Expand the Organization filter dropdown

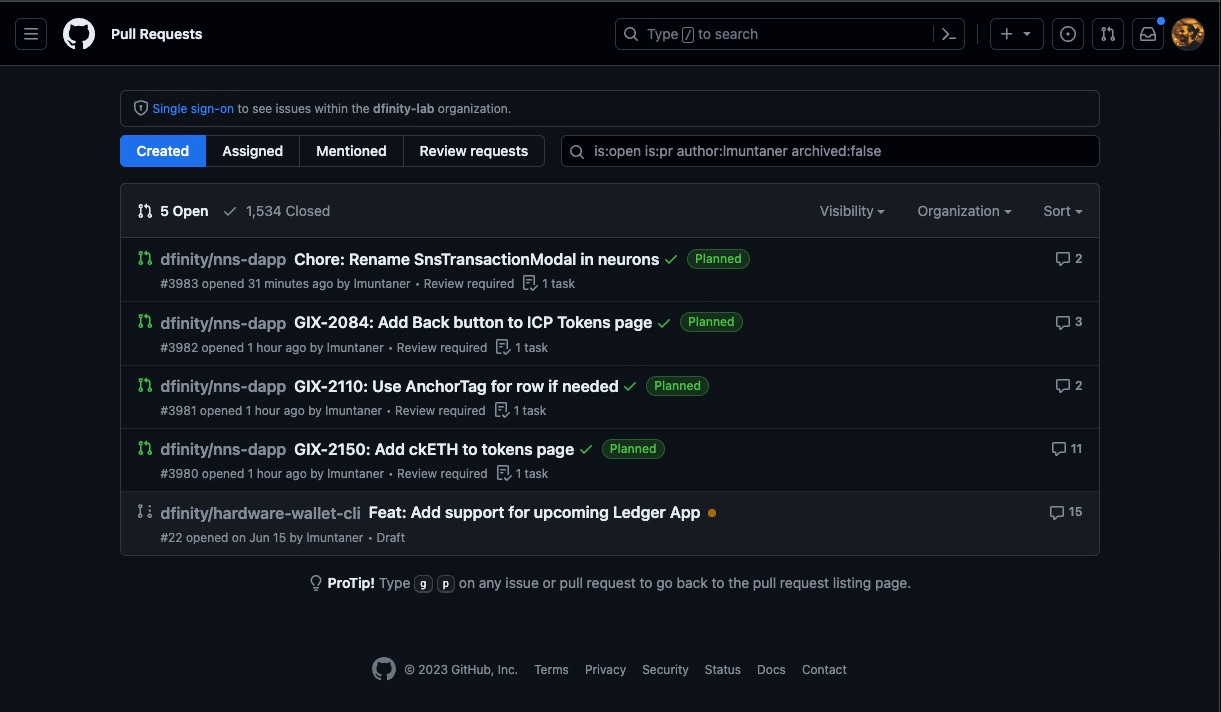pyautogui.click(x=964, y=211)
